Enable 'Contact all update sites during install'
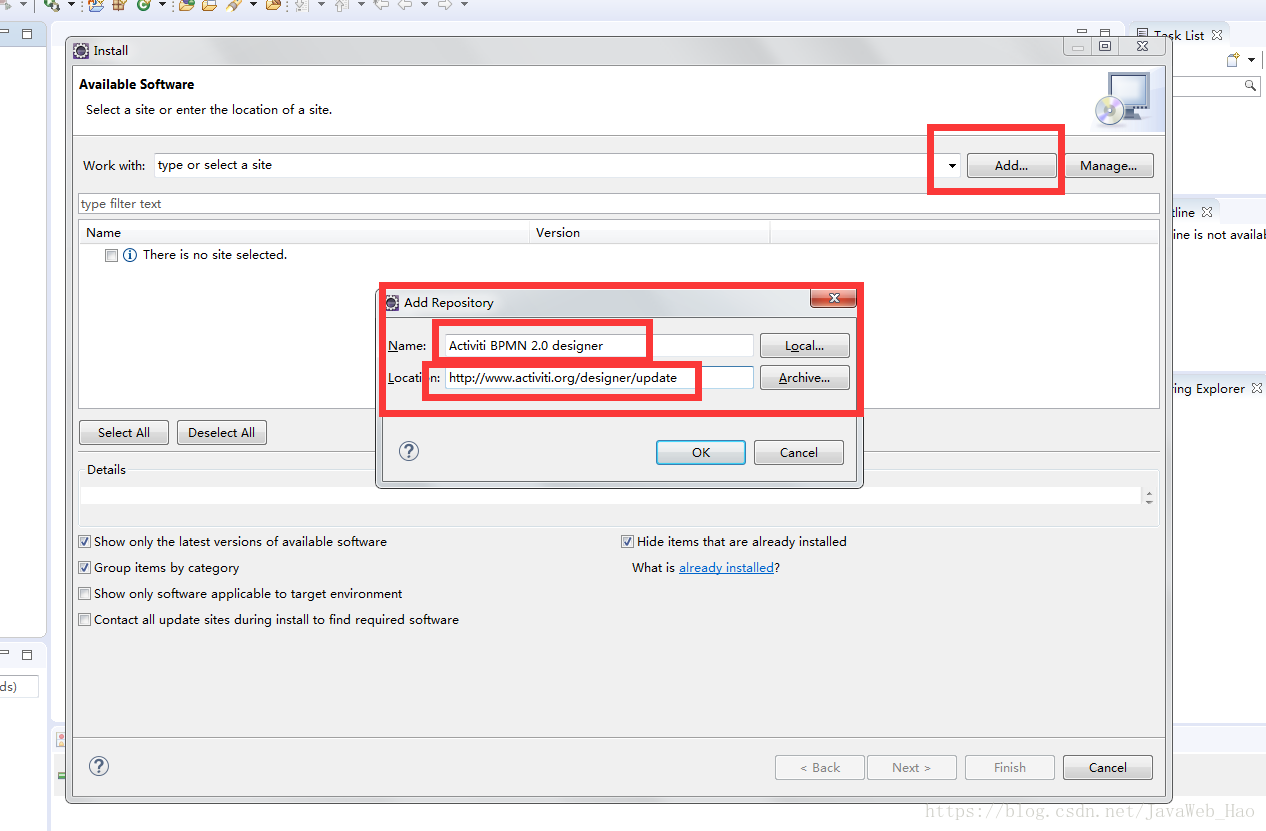This screenshot has height=831, width=1266. (x=85, y=620)
